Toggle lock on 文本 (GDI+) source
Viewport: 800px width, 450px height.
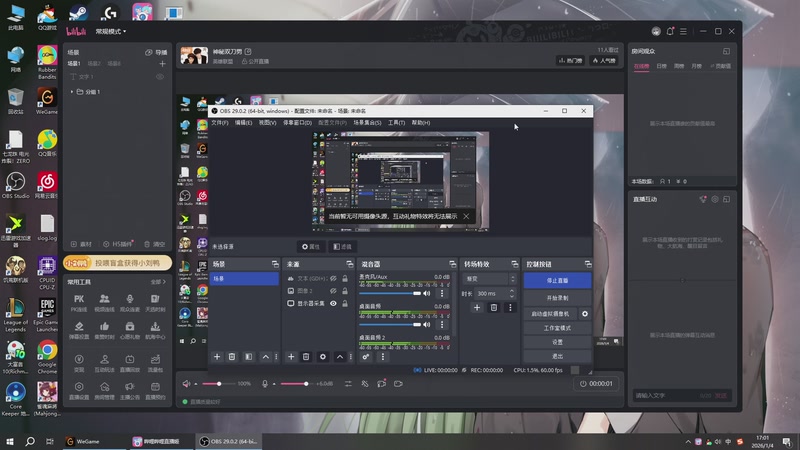pos(345,279)
